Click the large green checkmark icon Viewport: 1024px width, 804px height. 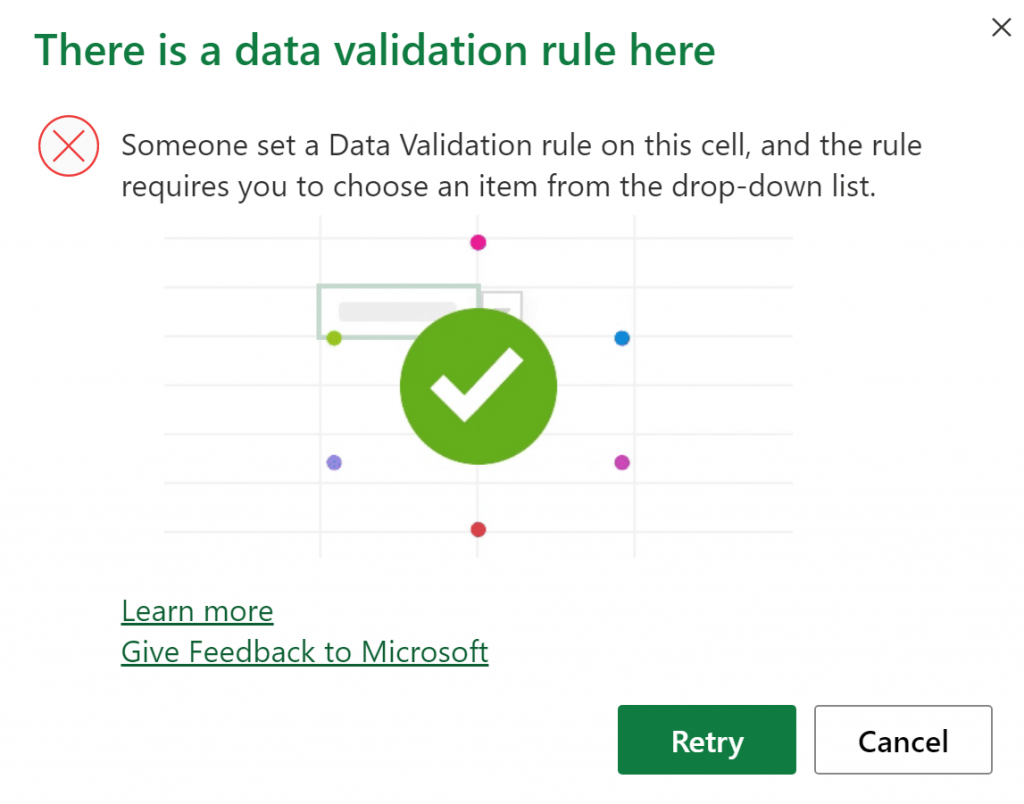478,388
